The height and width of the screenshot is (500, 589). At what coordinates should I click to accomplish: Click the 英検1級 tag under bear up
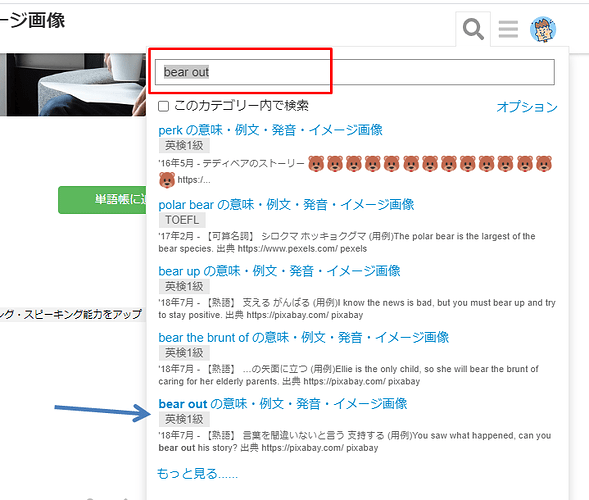point(184,287)
